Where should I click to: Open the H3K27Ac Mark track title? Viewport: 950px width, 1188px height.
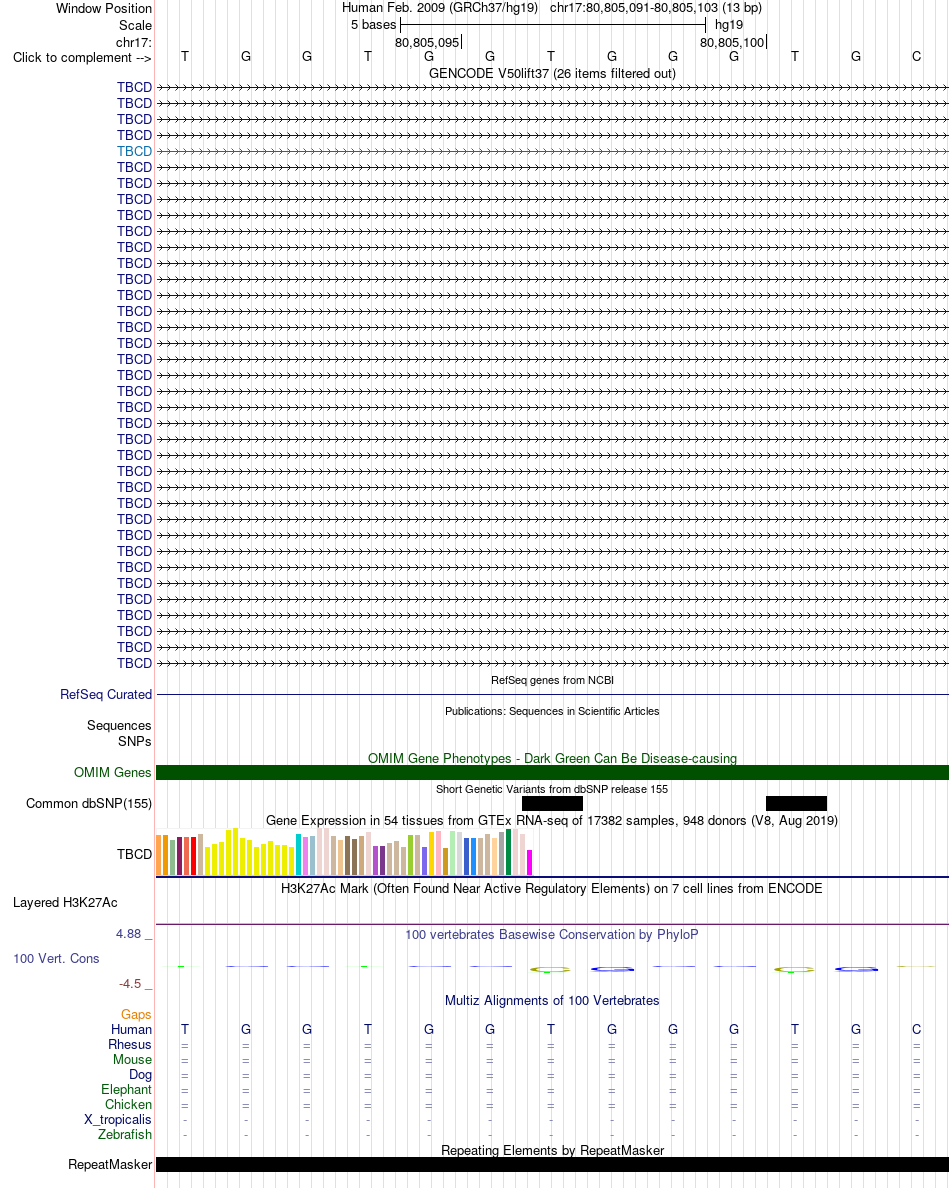(x=552, y=889)
